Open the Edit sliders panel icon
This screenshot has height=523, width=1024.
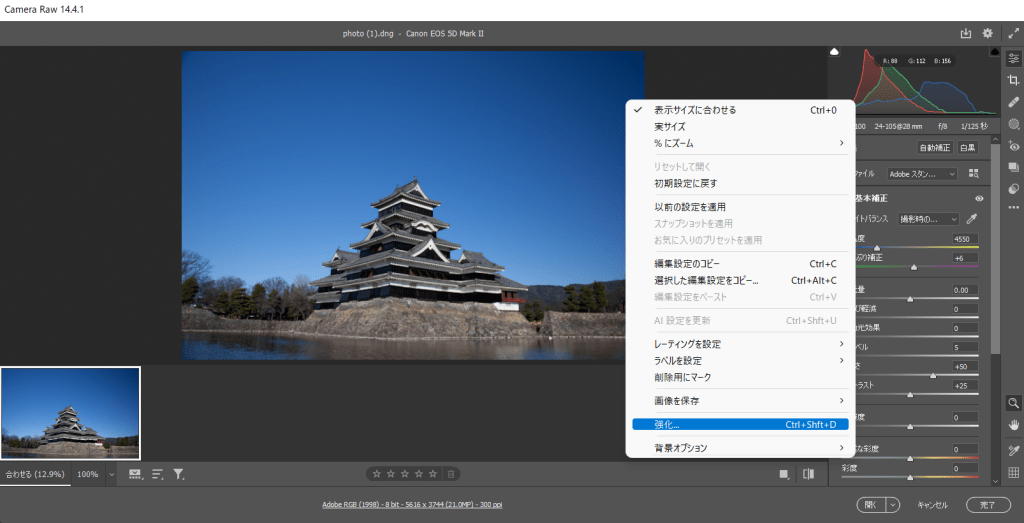click(1013, 58)
